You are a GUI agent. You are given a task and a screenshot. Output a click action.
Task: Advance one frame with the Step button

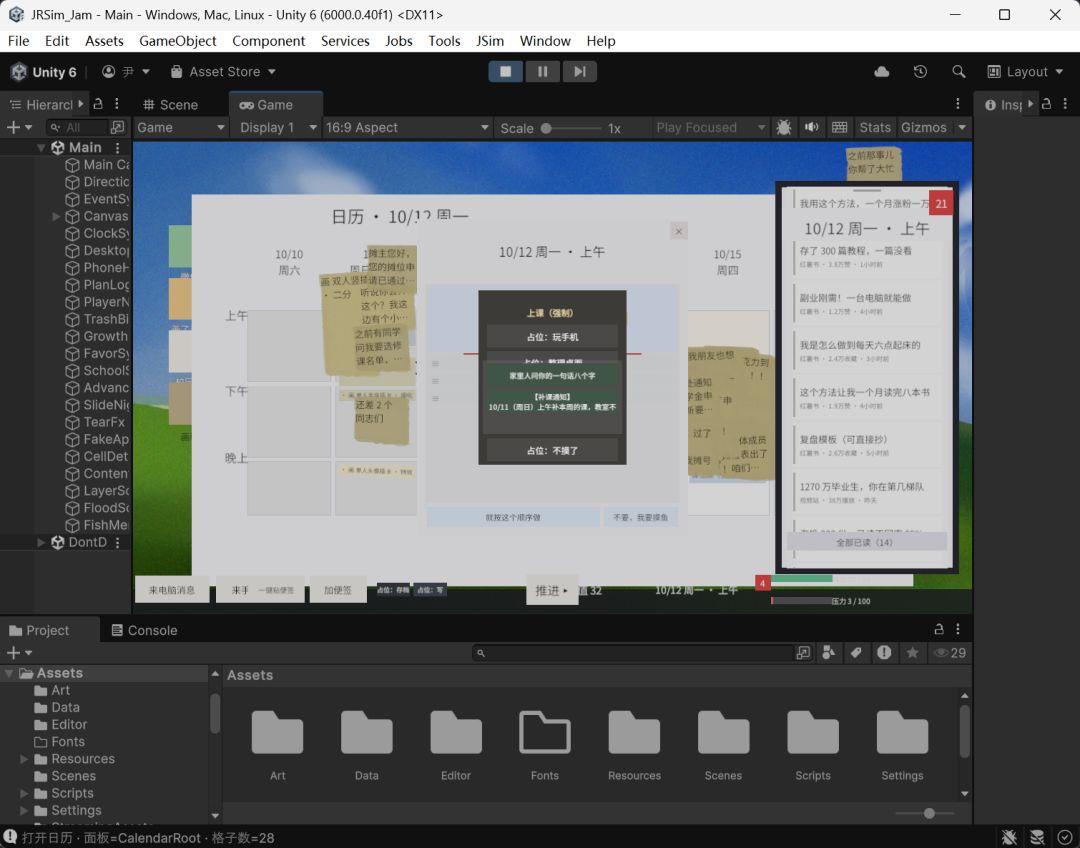(x=580, y=72)
